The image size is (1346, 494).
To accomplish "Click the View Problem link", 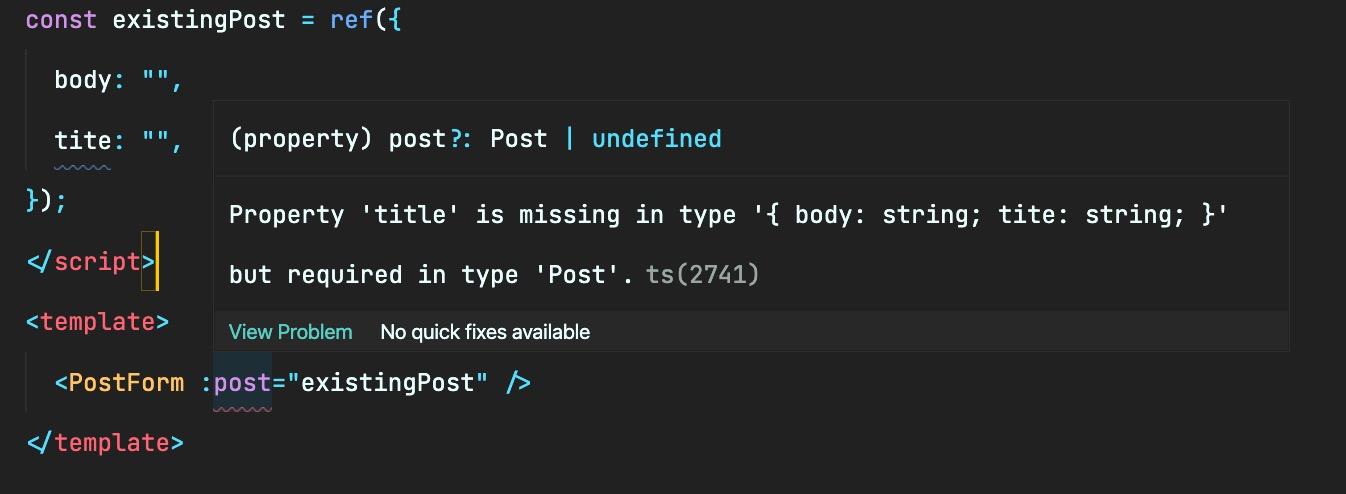I will tap(290, 332).
